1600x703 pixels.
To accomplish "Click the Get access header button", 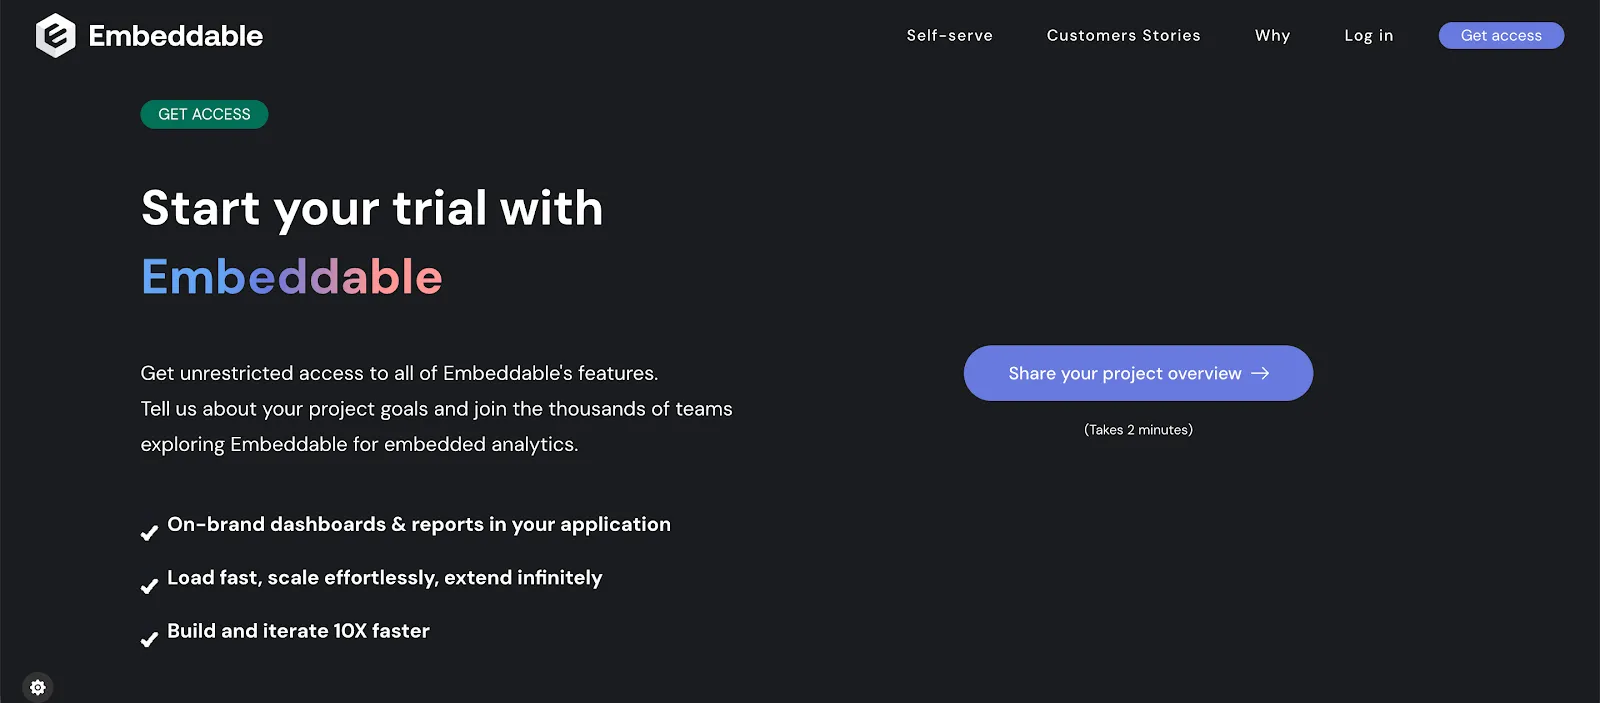I will click(1501, 35).
